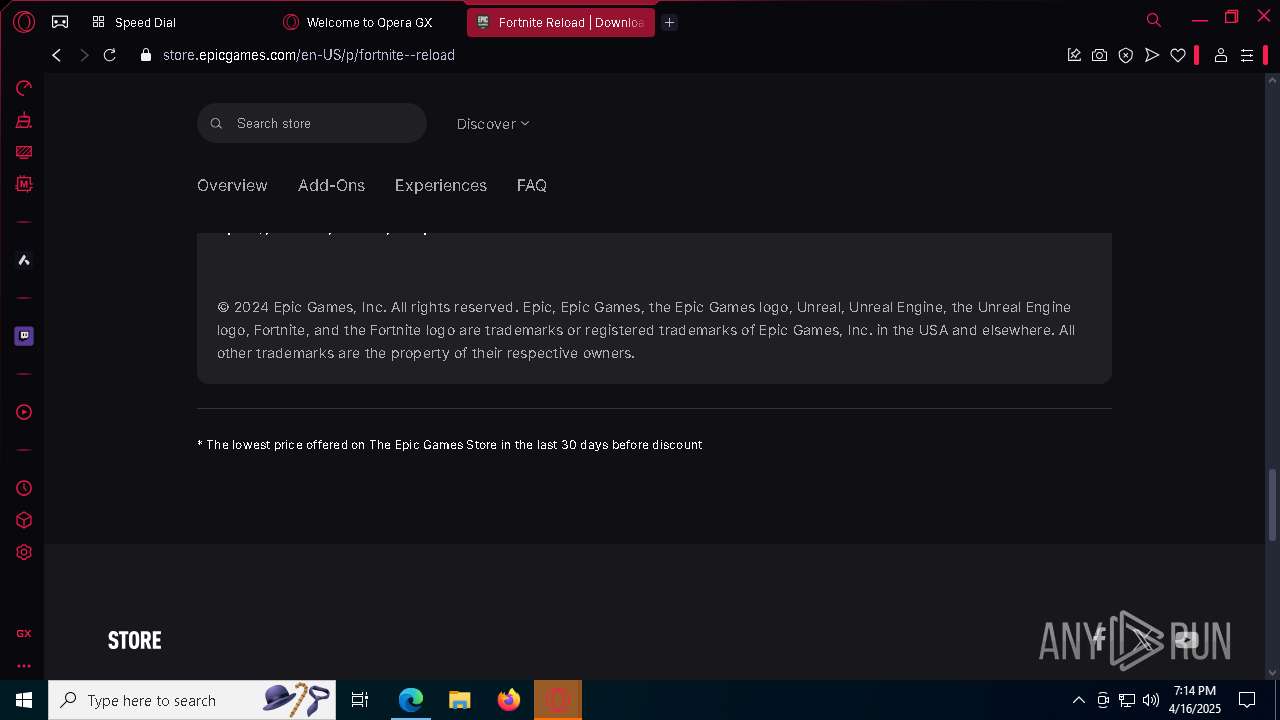
Task: Open Twitch panel in sidebar
Action: (24, 336)
